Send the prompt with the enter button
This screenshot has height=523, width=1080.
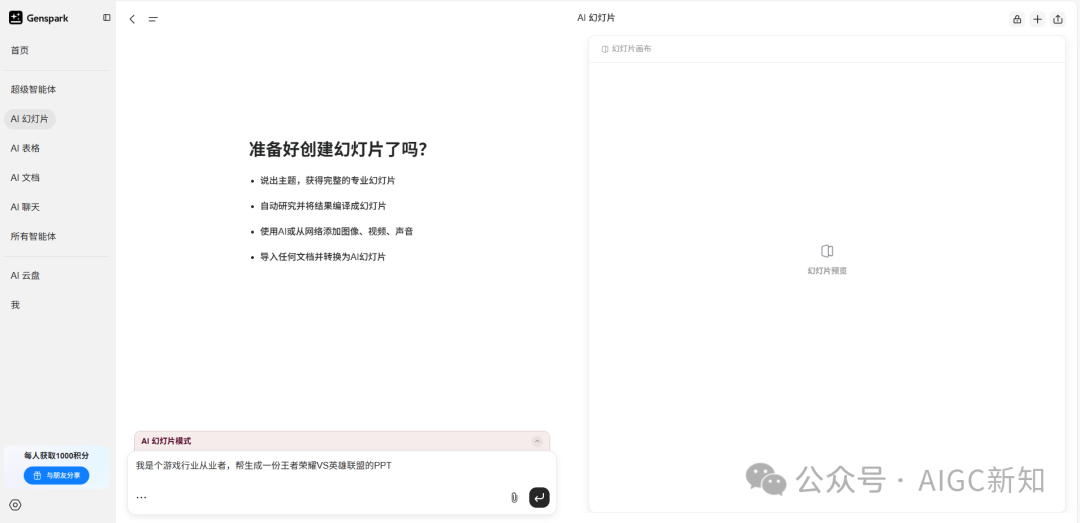(539, 497)
